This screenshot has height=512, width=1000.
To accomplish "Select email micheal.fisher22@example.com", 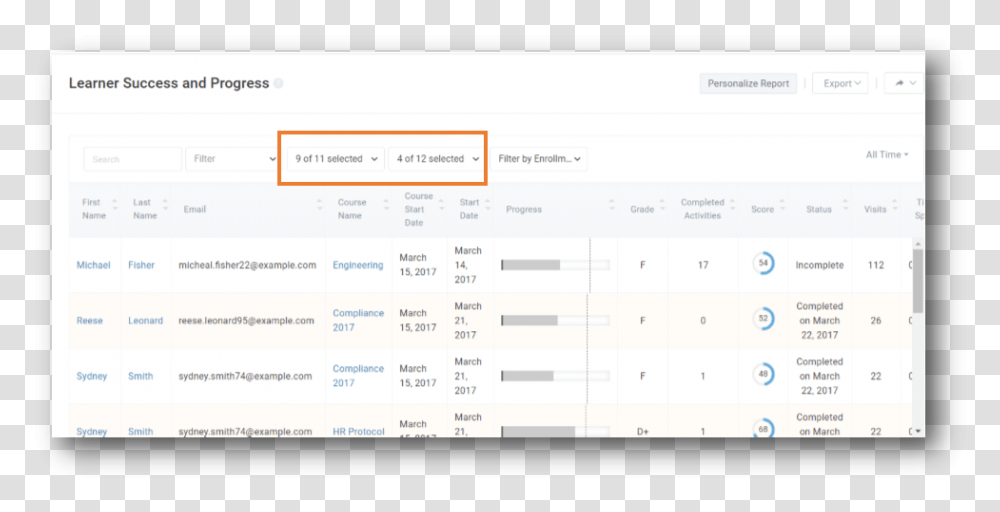I will [x=247, y=265].
